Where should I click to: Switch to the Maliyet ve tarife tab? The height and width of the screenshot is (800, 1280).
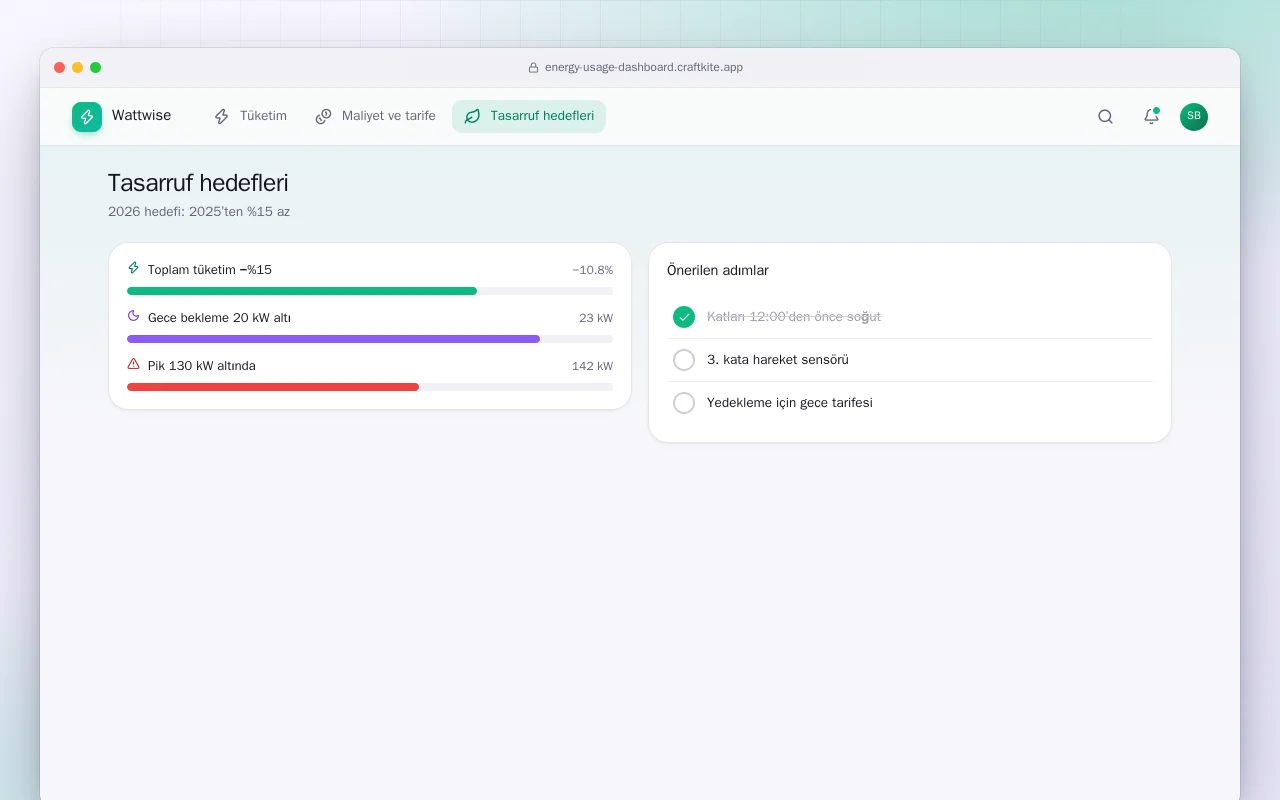click(375, 116)
